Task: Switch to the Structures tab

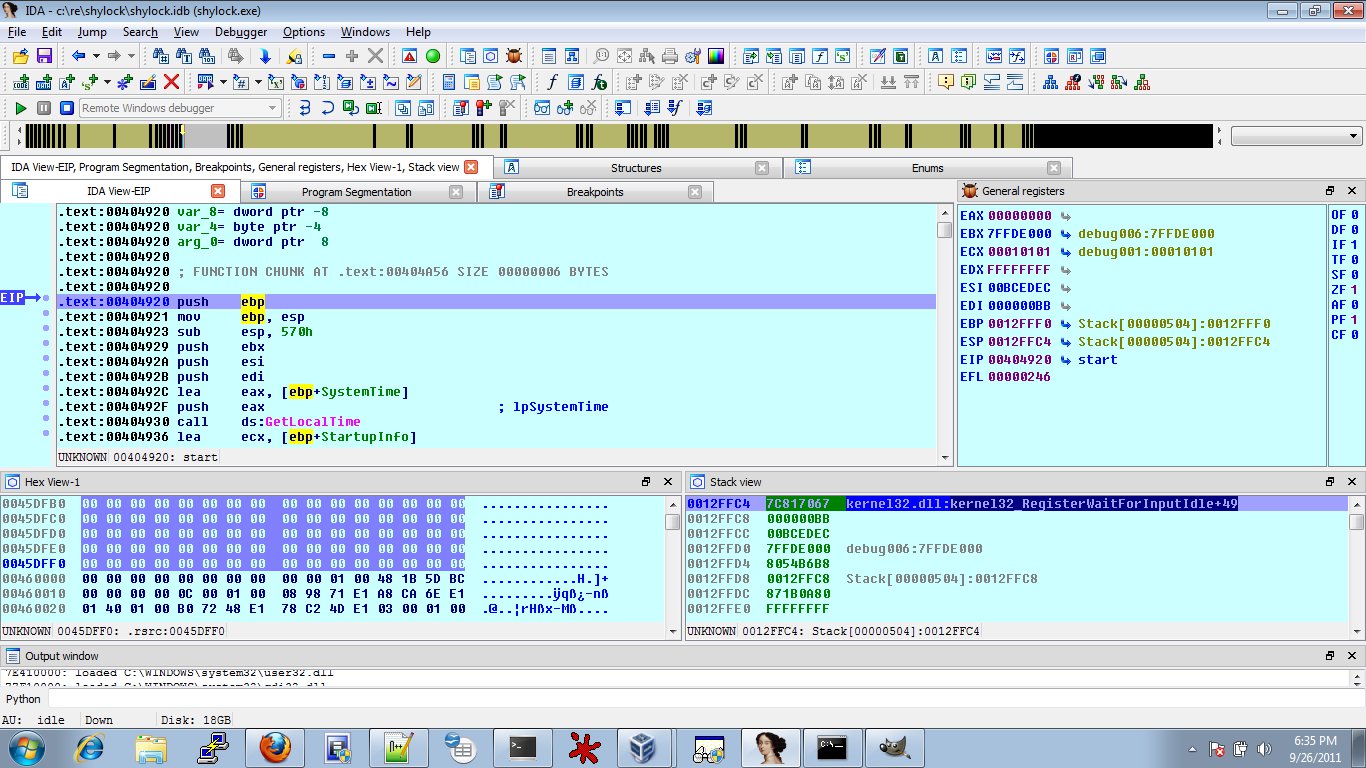Action: tap(637, 168)
